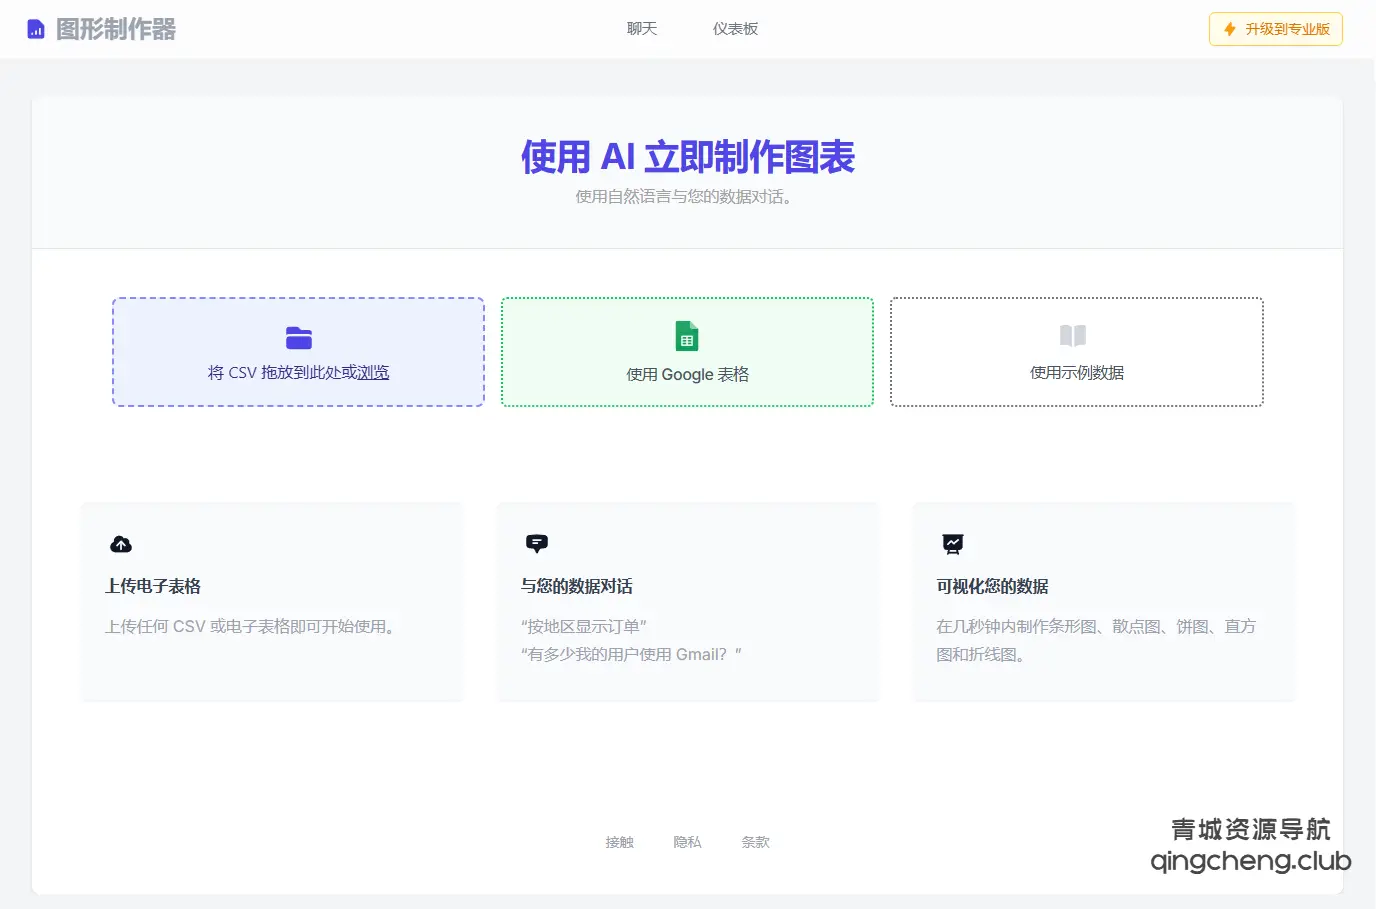Screen dimensions: 1376x909
Task: Open the 条款 terms link
Action: (x=755, y=842)
